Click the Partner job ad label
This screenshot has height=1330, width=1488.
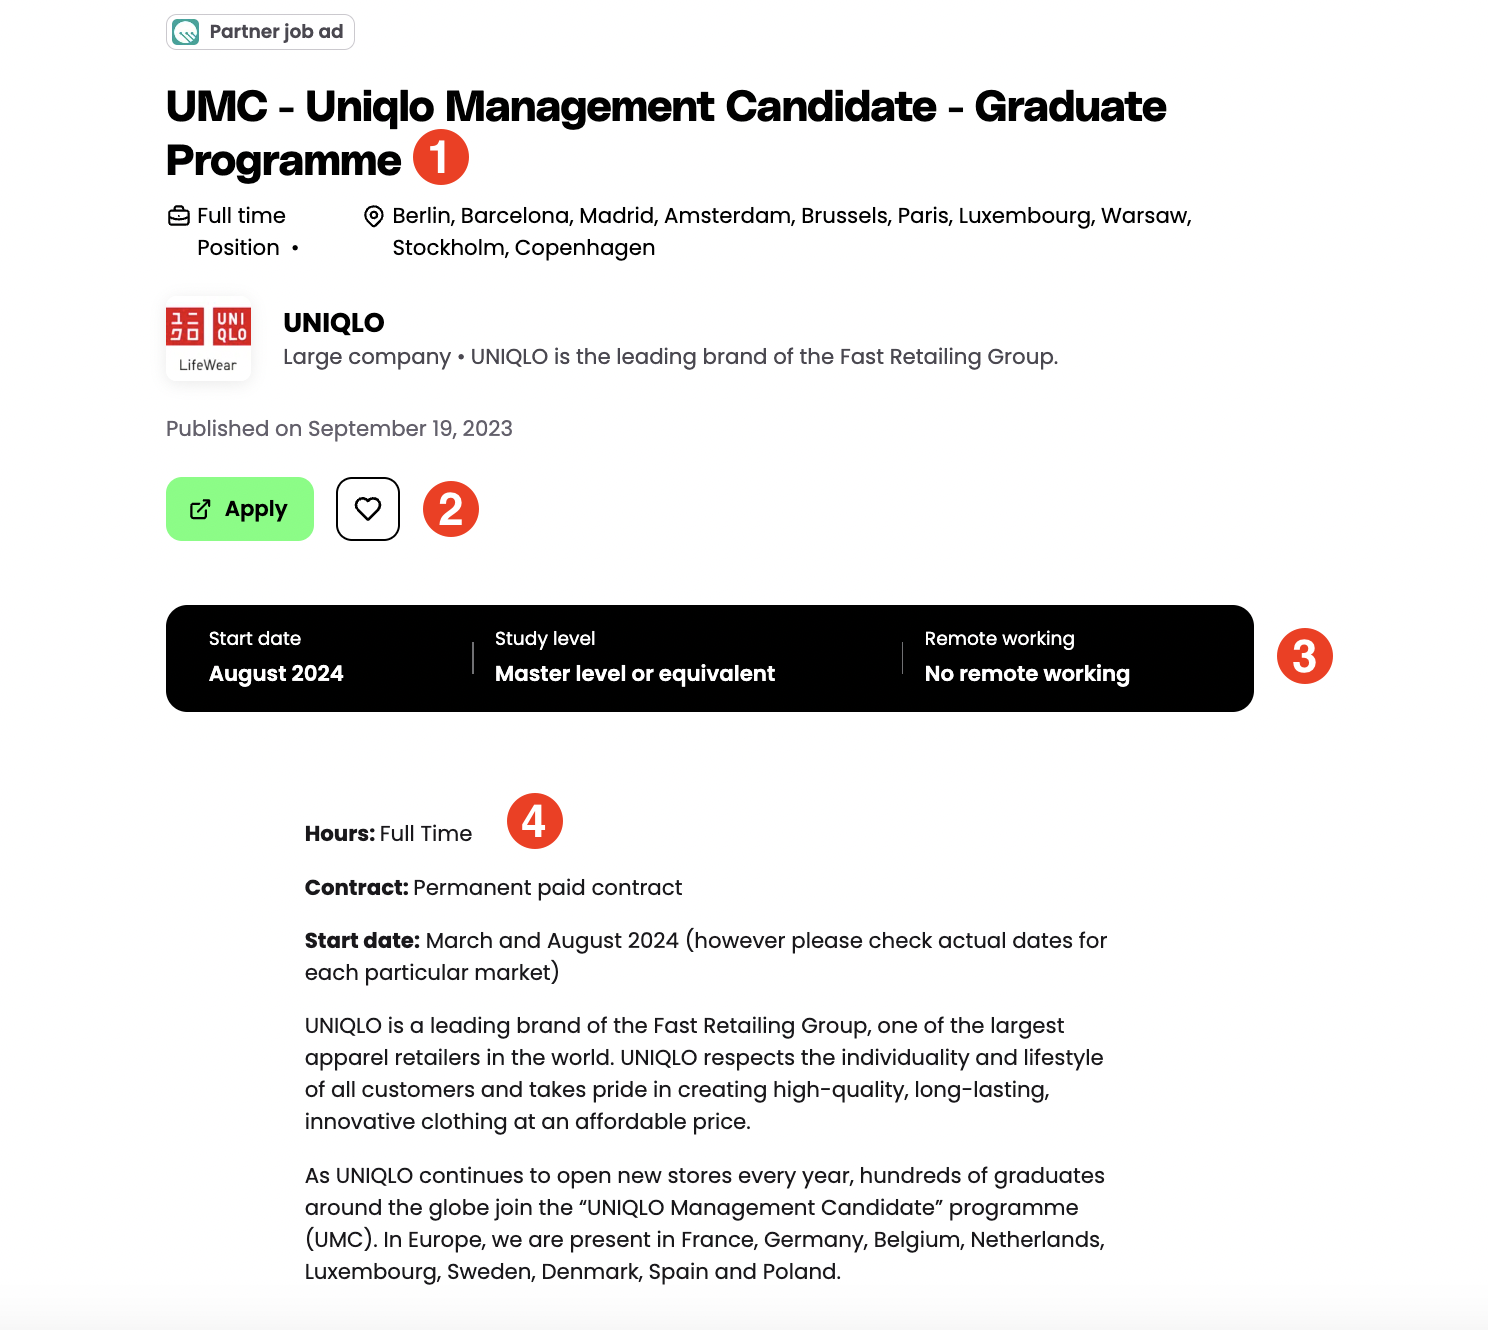coord(276,32)
